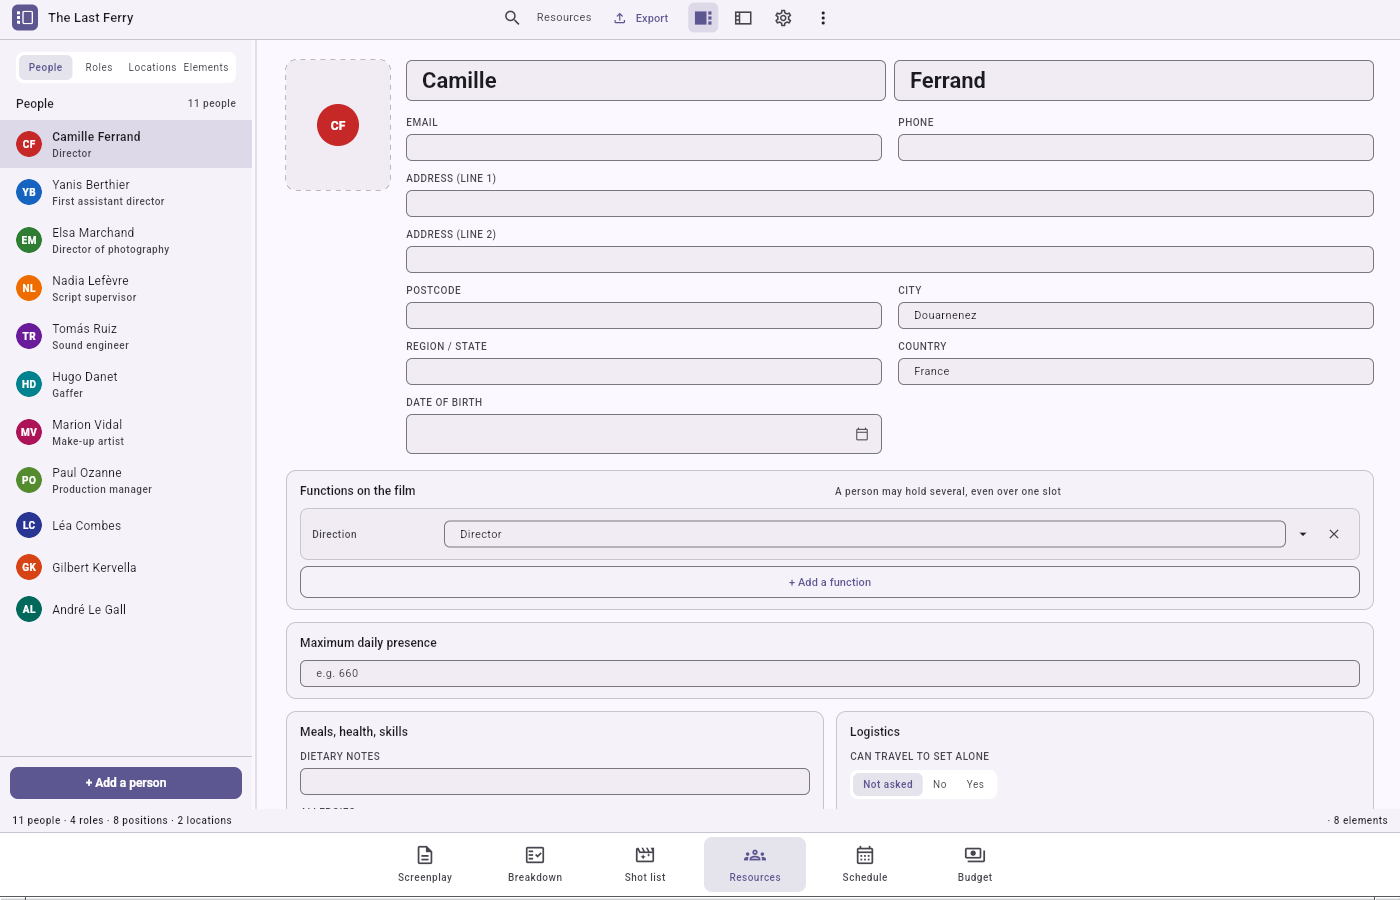Remove the Director function with X
Screen dimensions: 1400x900
point(1334,534)
